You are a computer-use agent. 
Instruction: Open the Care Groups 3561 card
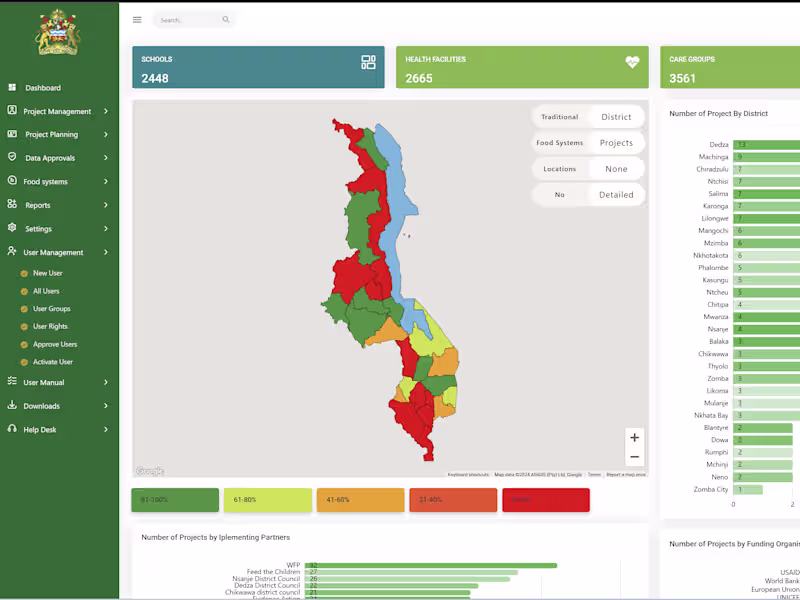730,67
